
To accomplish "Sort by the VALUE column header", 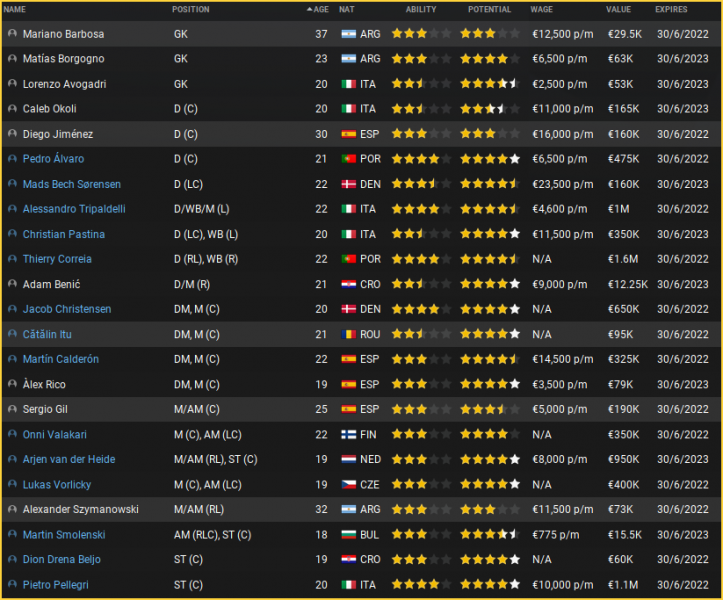I will tap(619, 9).
